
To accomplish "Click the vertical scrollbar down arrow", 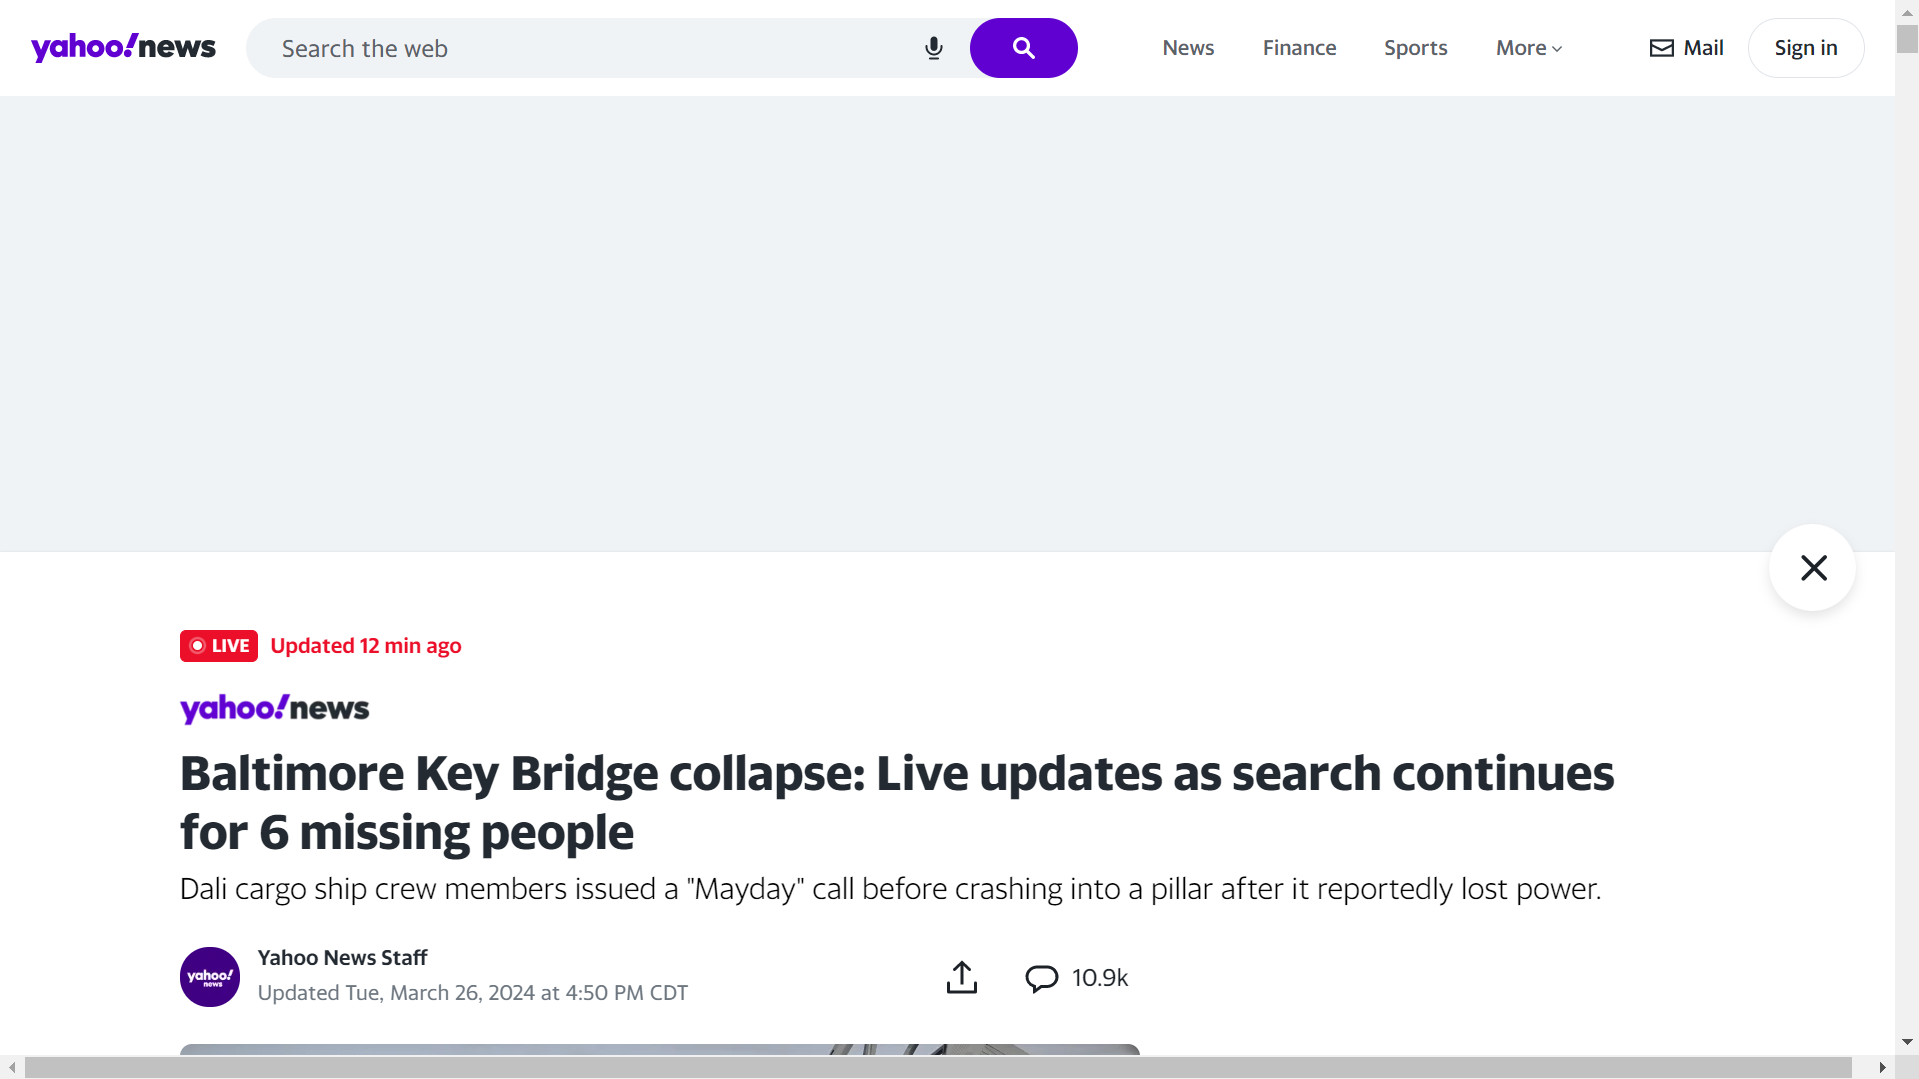I will [x=1907, y=1042].
